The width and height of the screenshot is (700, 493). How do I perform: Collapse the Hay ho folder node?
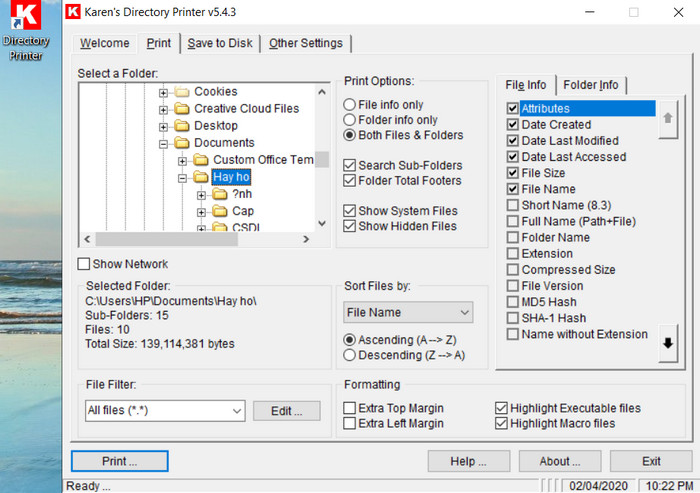[182, 178]
